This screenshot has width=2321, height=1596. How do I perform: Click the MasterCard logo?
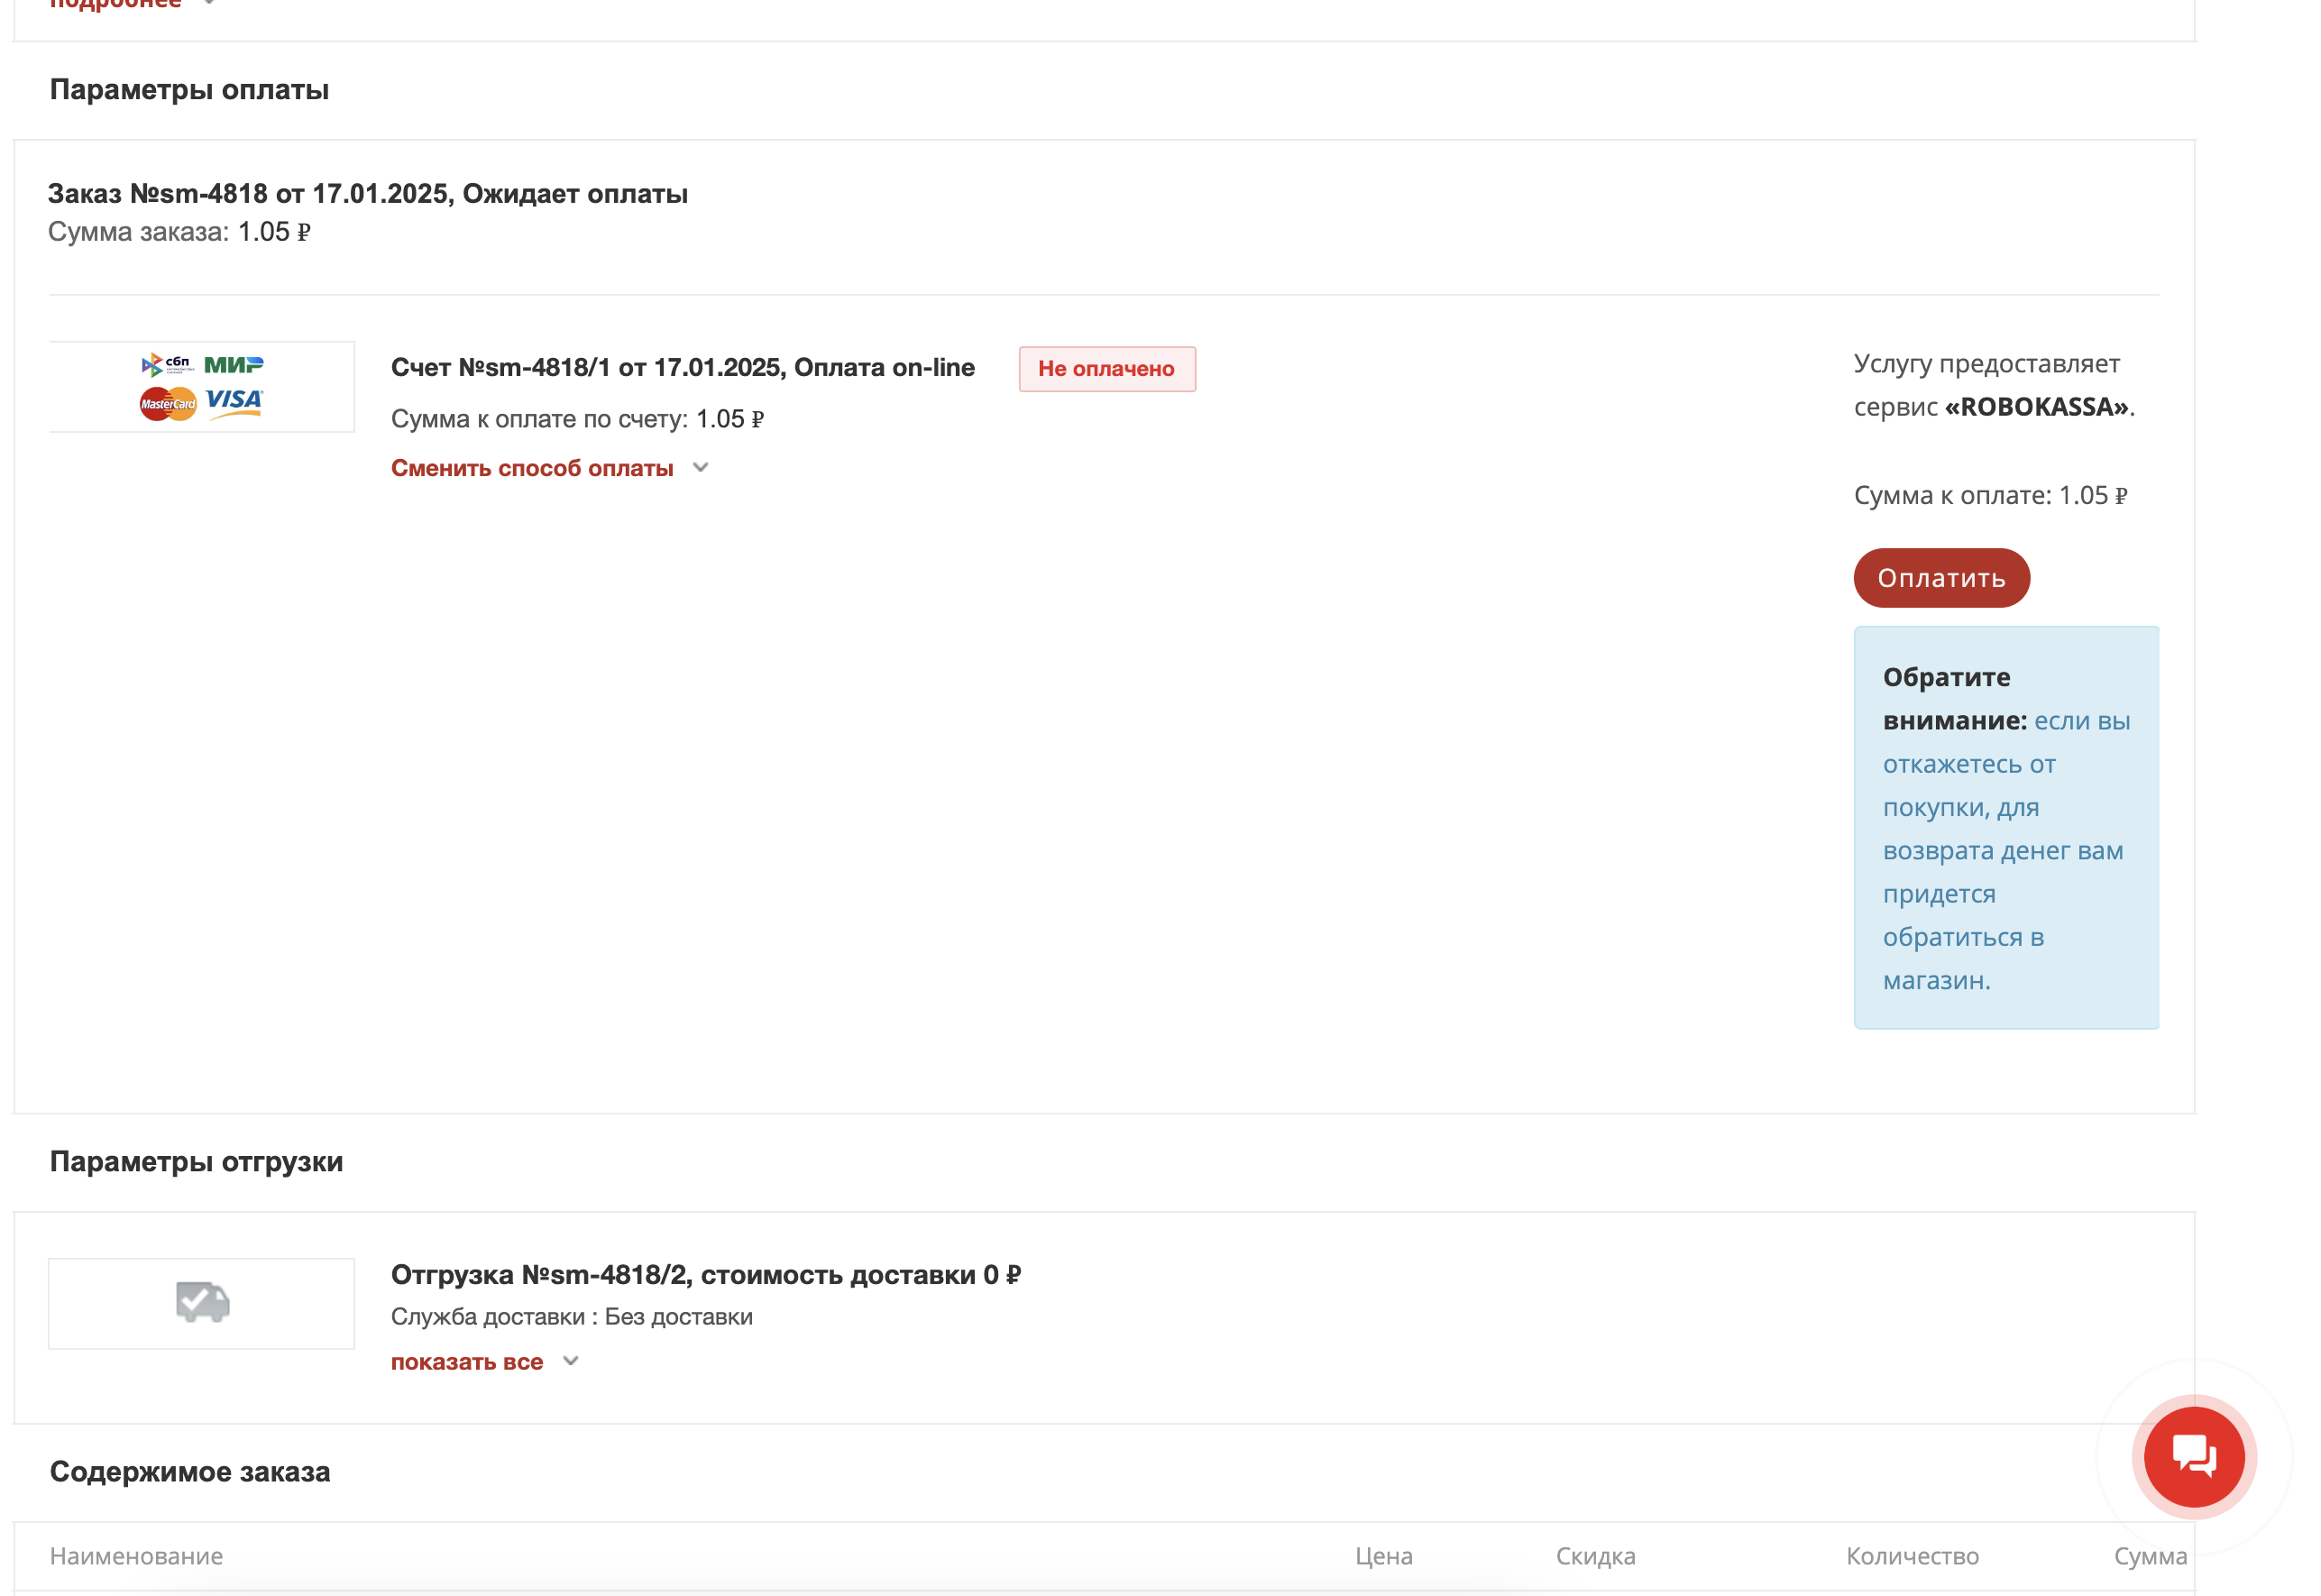168,404
